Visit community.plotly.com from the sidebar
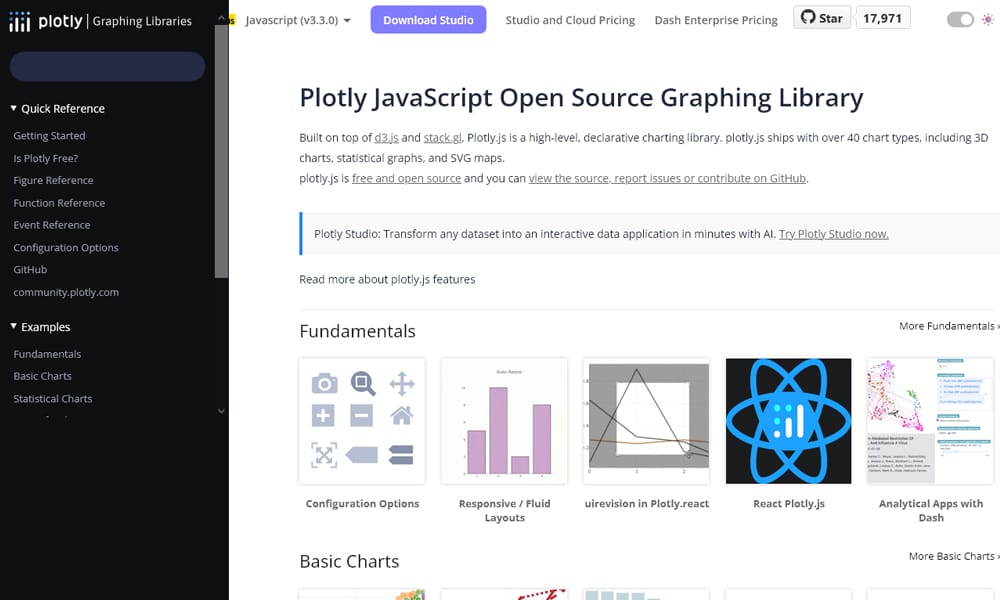The width and height of the screenshot is (1000, 600). point(65,291)
